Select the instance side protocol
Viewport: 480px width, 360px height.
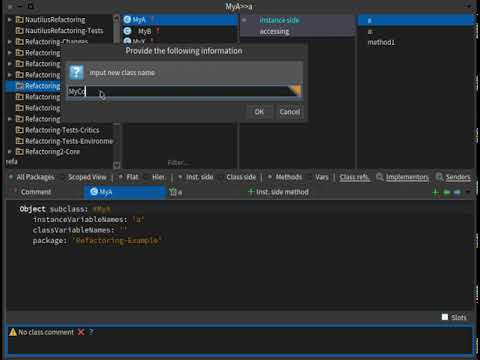279,20
